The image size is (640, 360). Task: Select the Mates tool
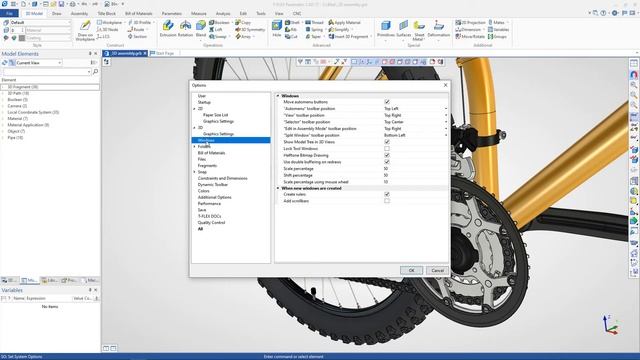point(496,22)
